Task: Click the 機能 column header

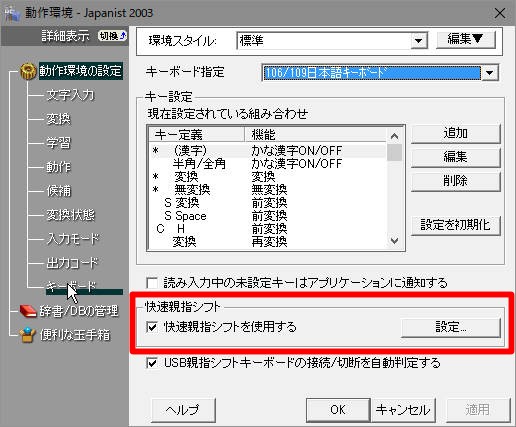Action: pyautogui.click(x=316, y=135)
